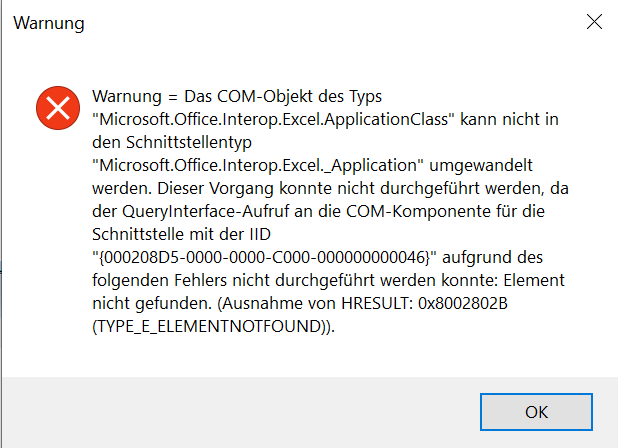Click the TYPE_E_ELEMENTNOTFOUND error text
The image size is (618, 448).
(213, 327)
